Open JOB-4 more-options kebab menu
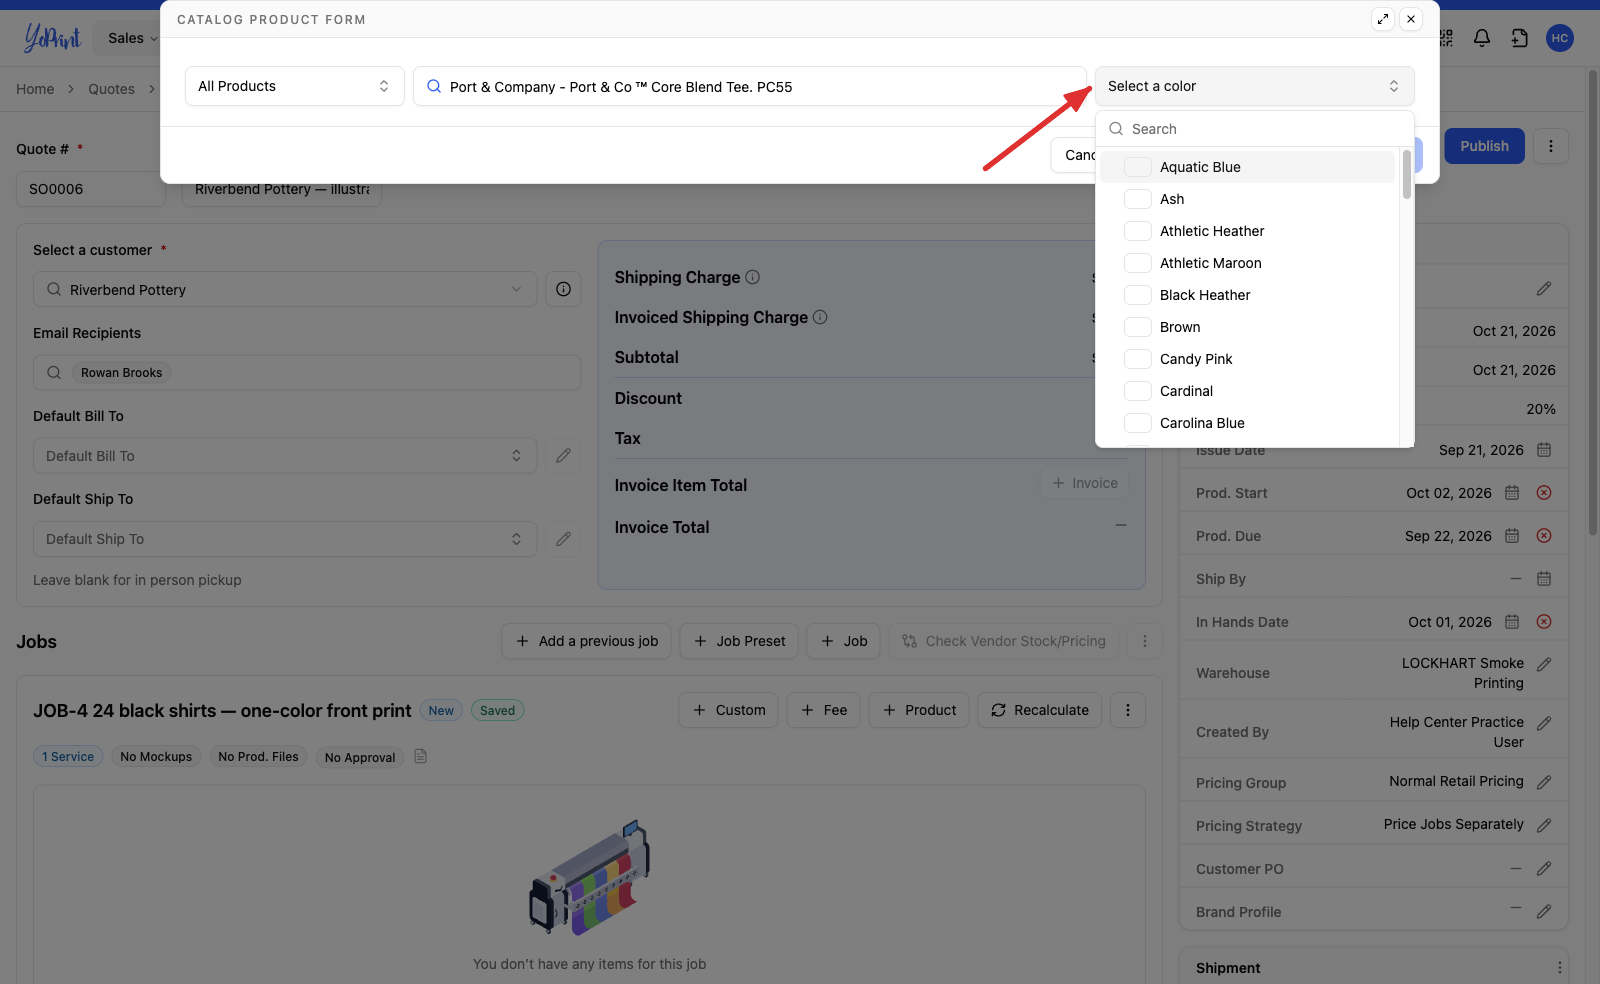The height and width of the screenshot is (984, 1600). [1128, 710]
